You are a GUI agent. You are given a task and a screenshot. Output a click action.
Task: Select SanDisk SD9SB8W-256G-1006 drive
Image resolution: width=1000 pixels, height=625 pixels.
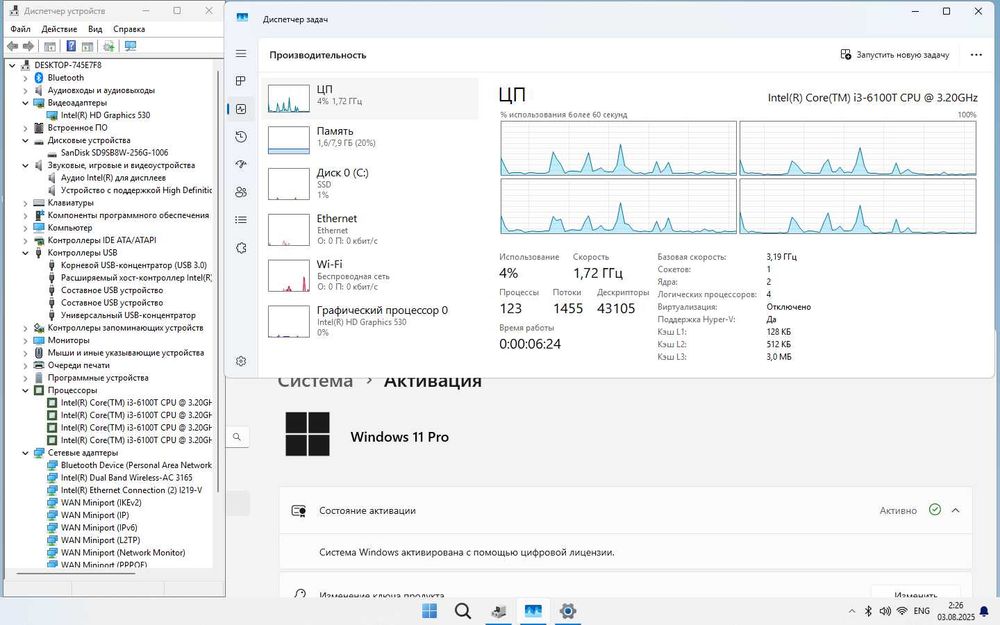(114, 153)
